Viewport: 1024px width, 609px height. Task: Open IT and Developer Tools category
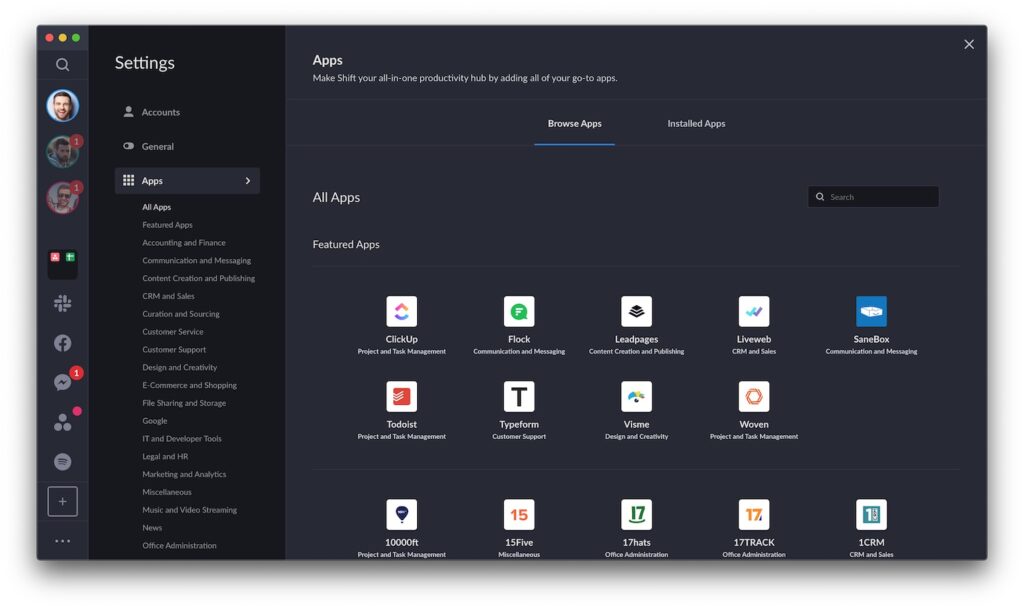tap(182, 439)
